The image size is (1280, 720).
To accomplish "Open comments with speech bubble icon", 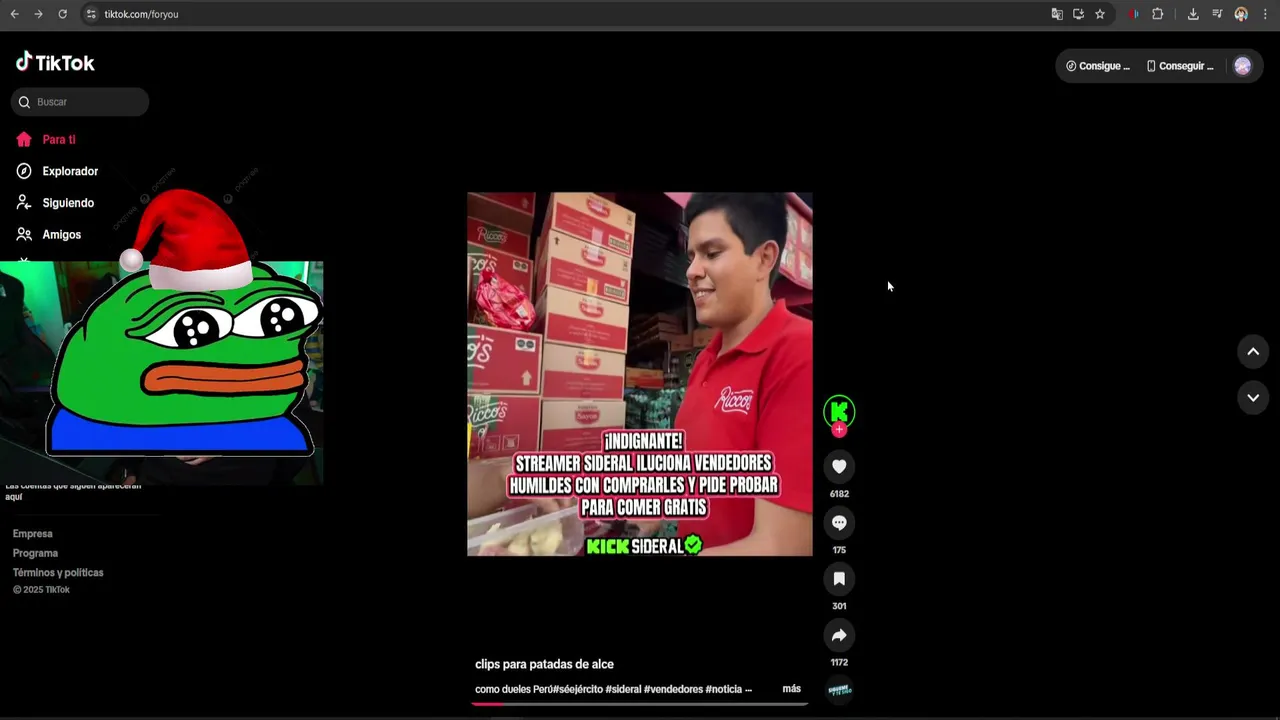I will tap(839, 522).
